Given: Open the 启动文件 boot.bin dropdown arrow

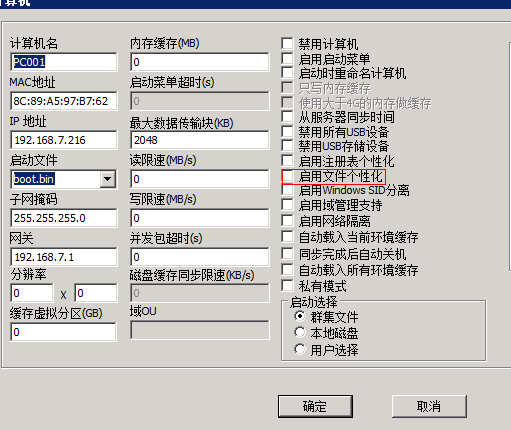Looking at the screenshot, I should [x=107, y=179].
